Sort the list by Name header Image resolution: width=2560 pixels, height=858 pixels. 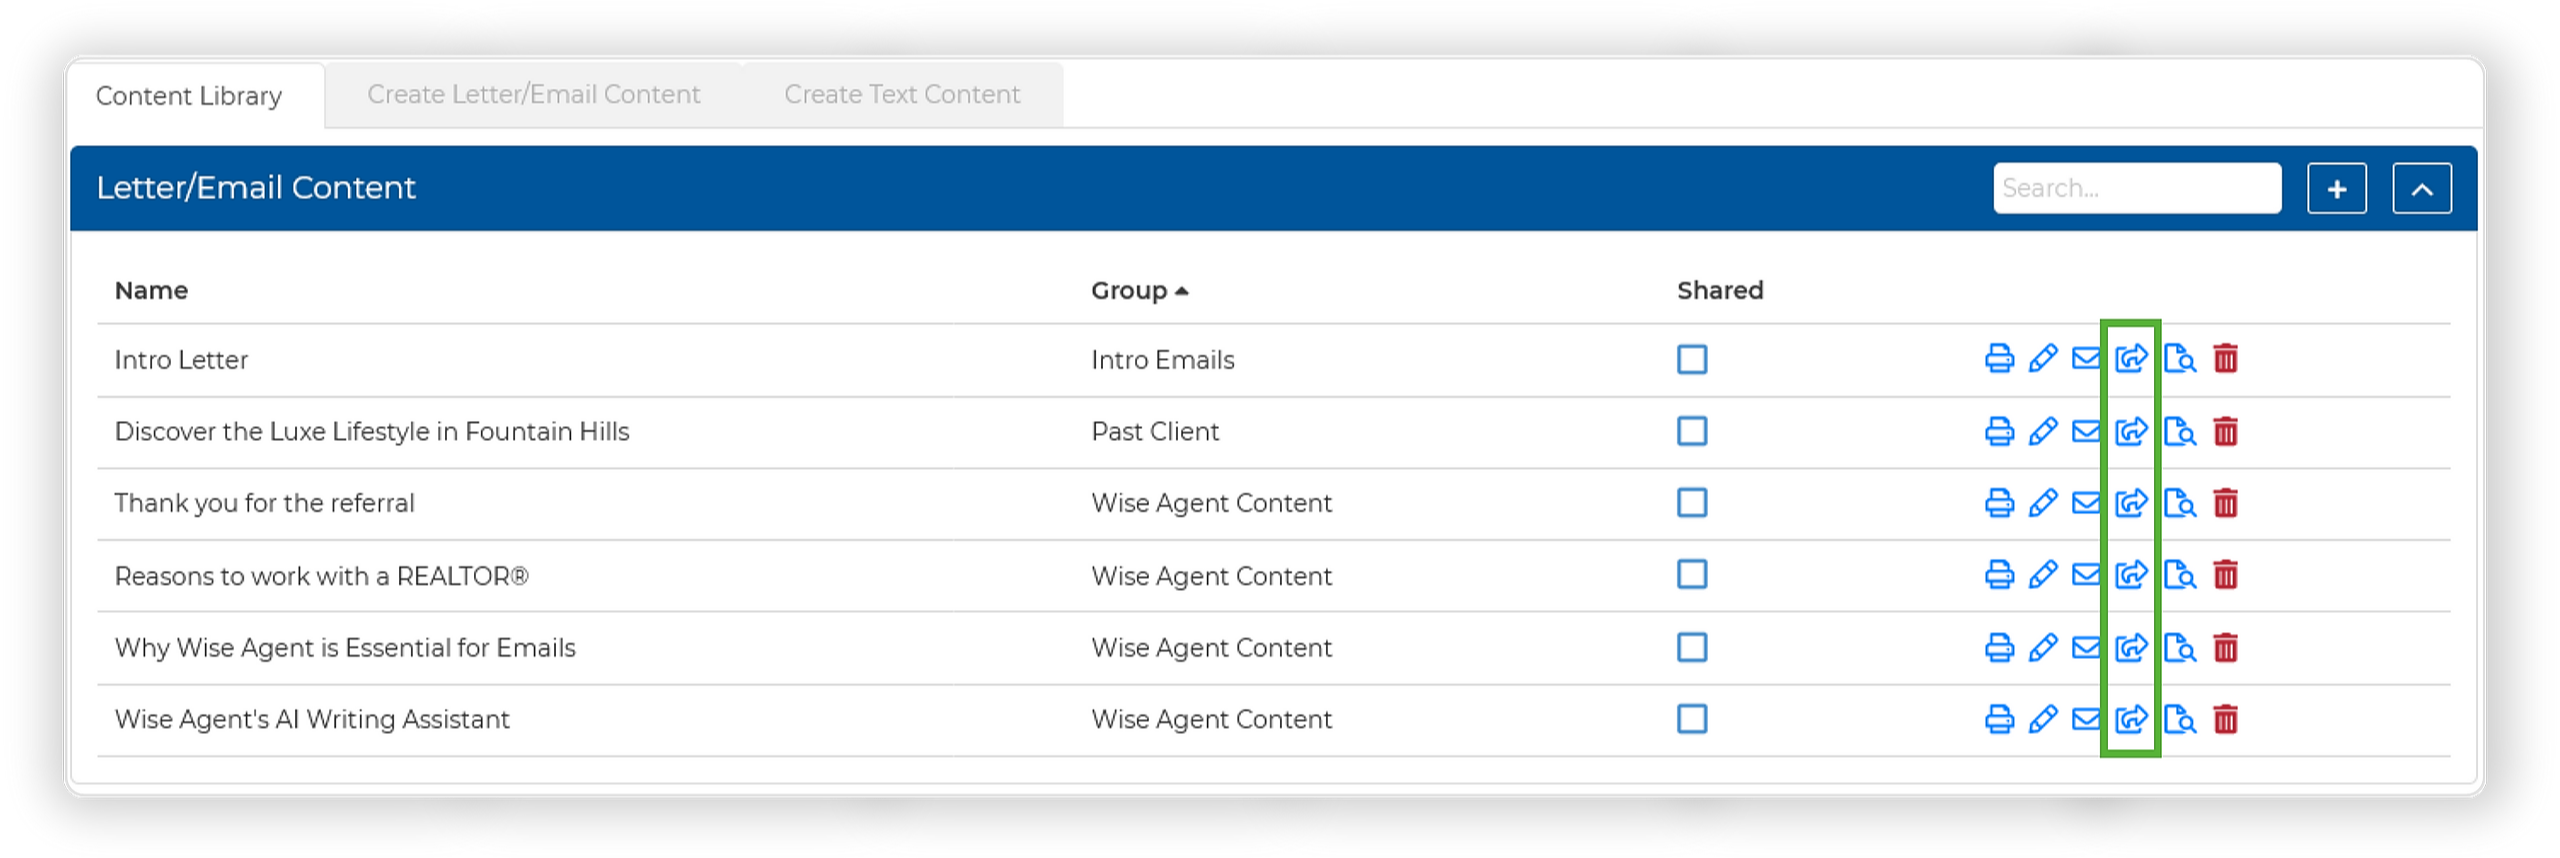(151, 290)
